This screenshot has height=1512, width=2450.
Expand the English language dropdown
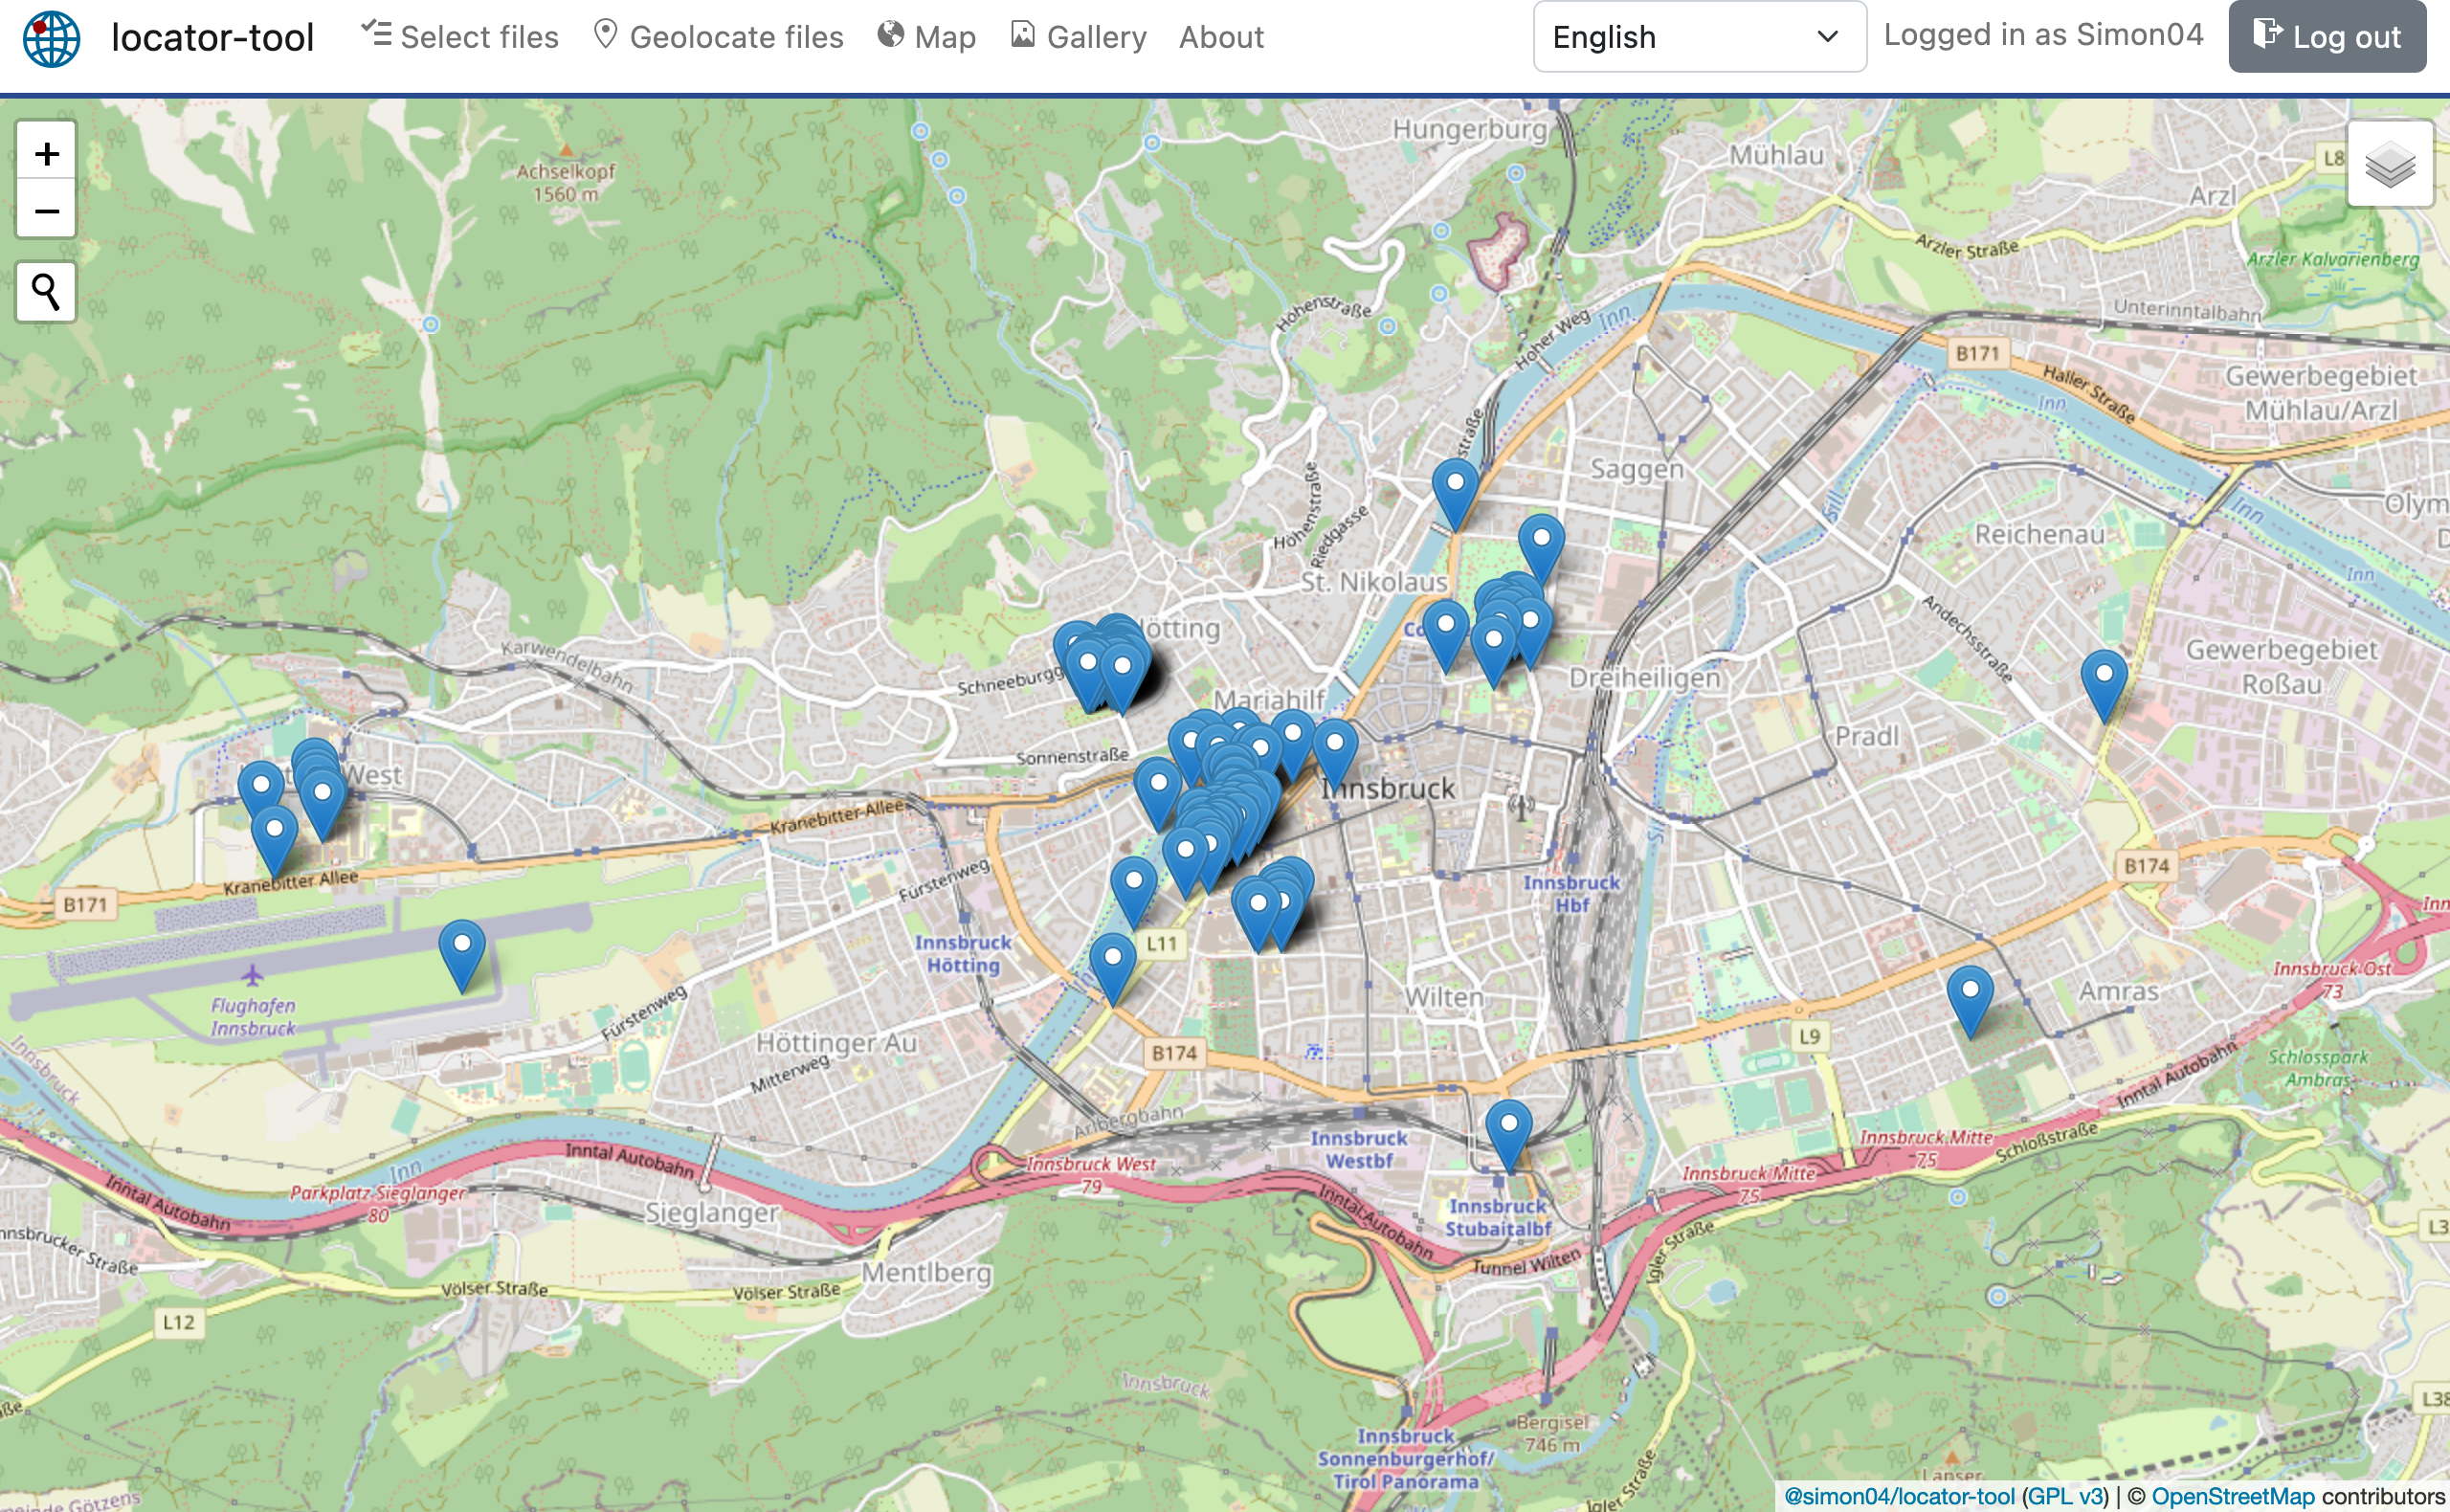pos(1699,37)
